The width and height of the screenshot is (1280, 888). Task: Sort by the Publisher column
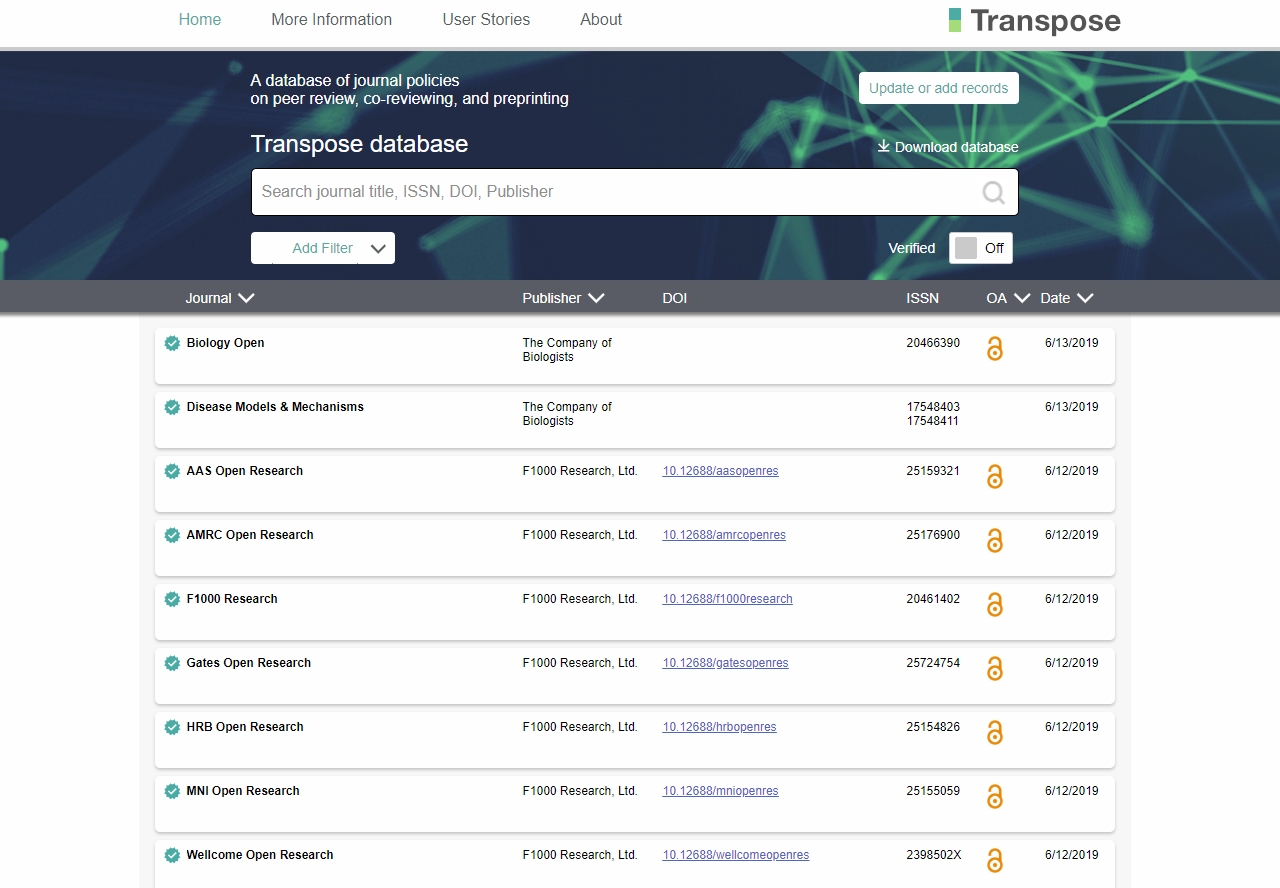563,298
